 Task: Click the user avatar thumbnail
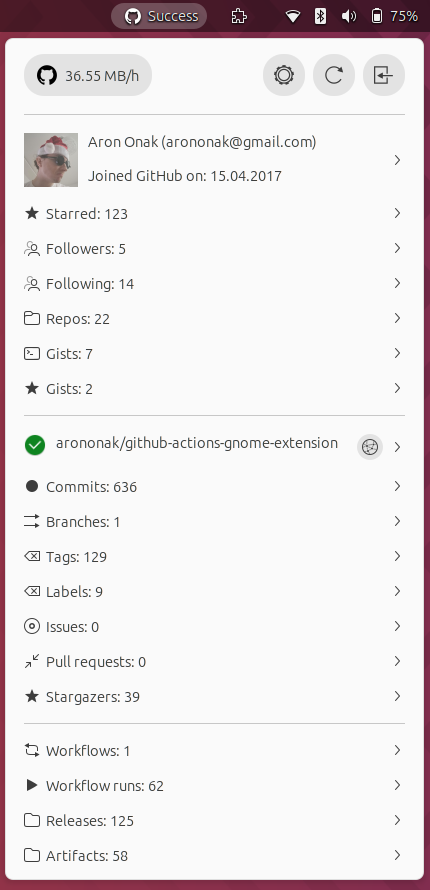coord(51,160)
